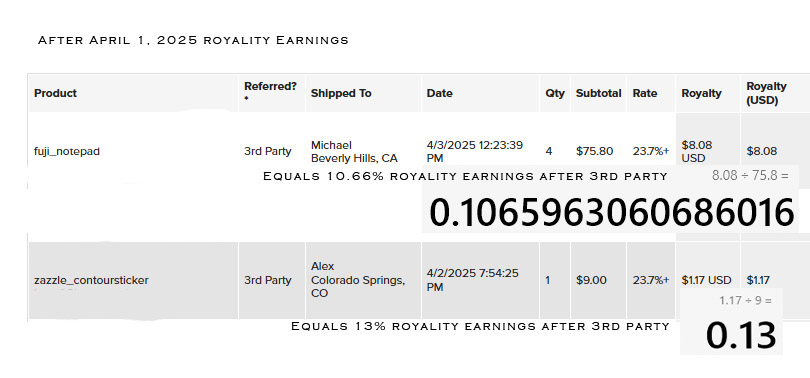
Task: Click the $1.17 USD royalty cell
Action: [706, 280]
